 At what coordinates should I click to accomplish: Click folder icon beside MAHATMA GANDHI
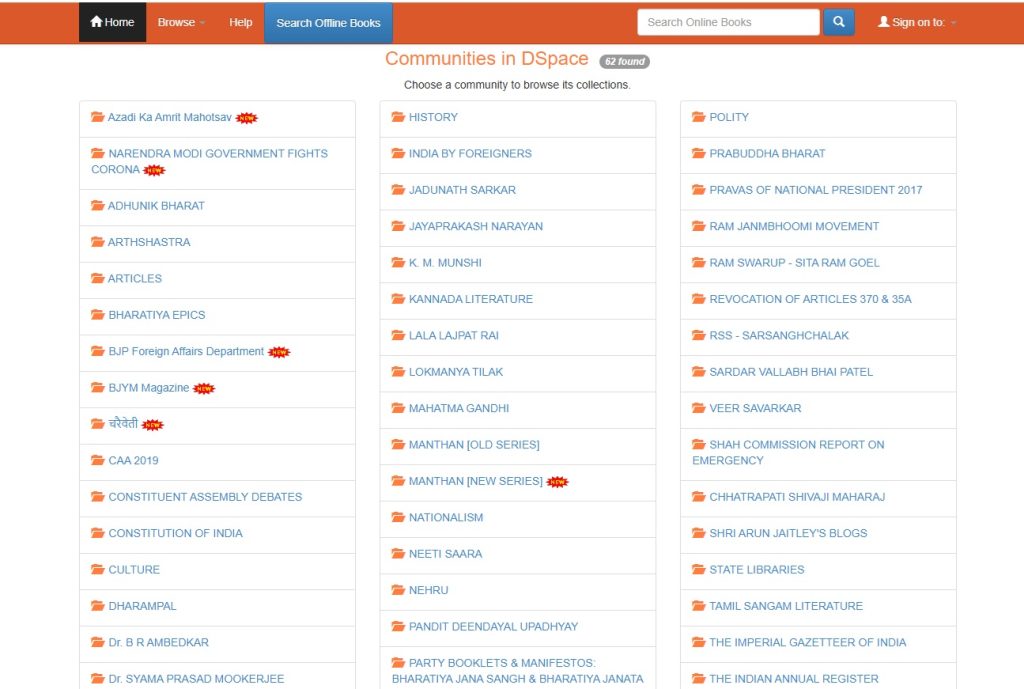click(398, 408)
